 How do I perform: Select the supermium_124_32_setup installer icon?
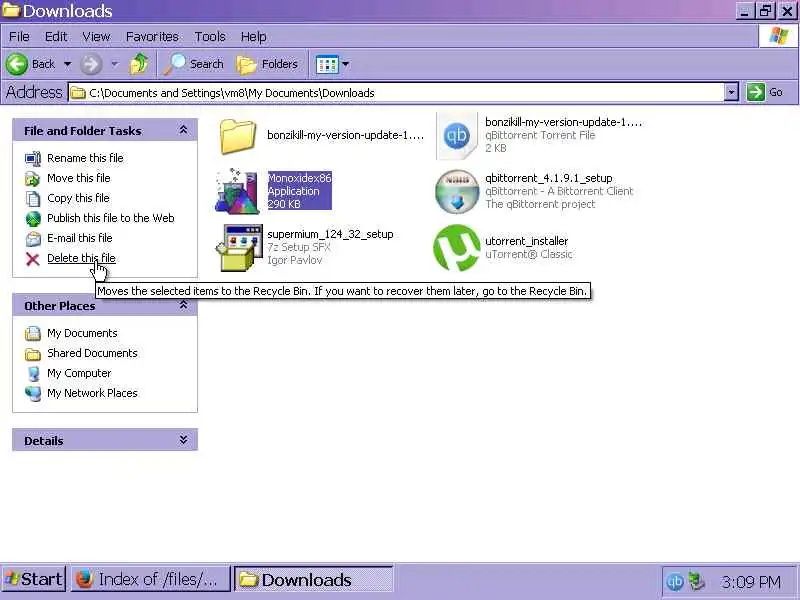(239, 247)
